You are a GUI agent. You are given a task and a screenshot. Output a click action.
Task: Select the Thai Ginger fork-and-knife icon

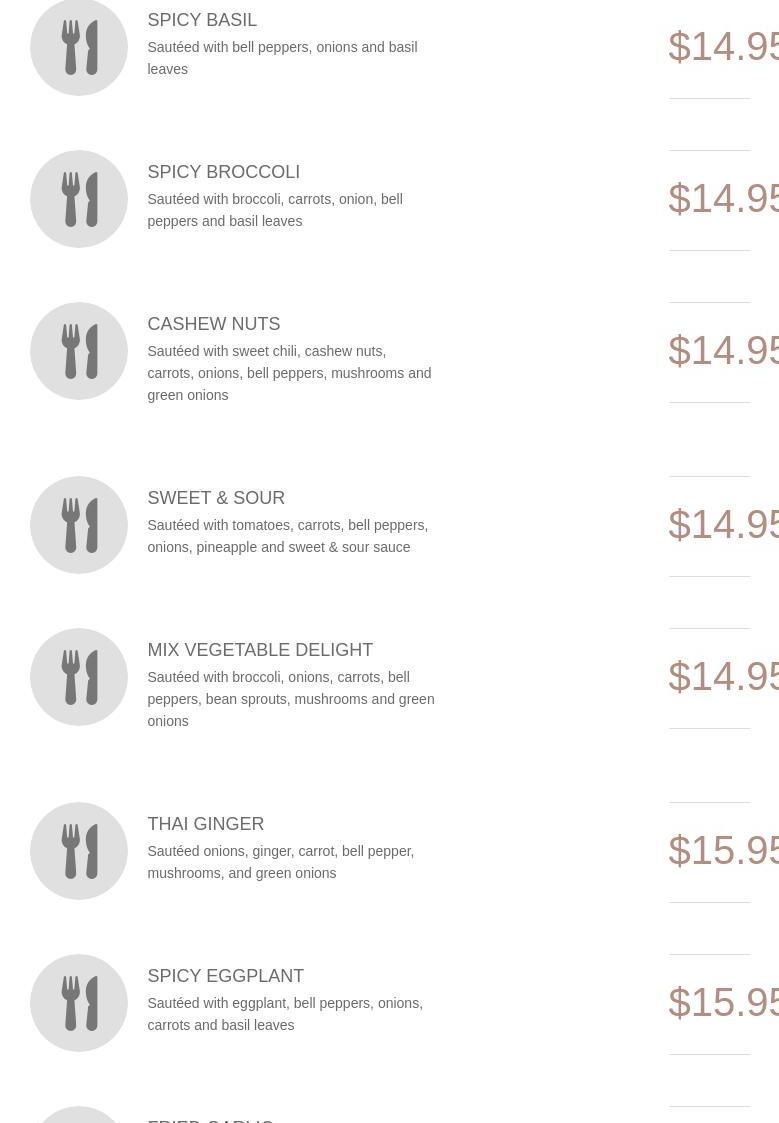pos(79,851)
